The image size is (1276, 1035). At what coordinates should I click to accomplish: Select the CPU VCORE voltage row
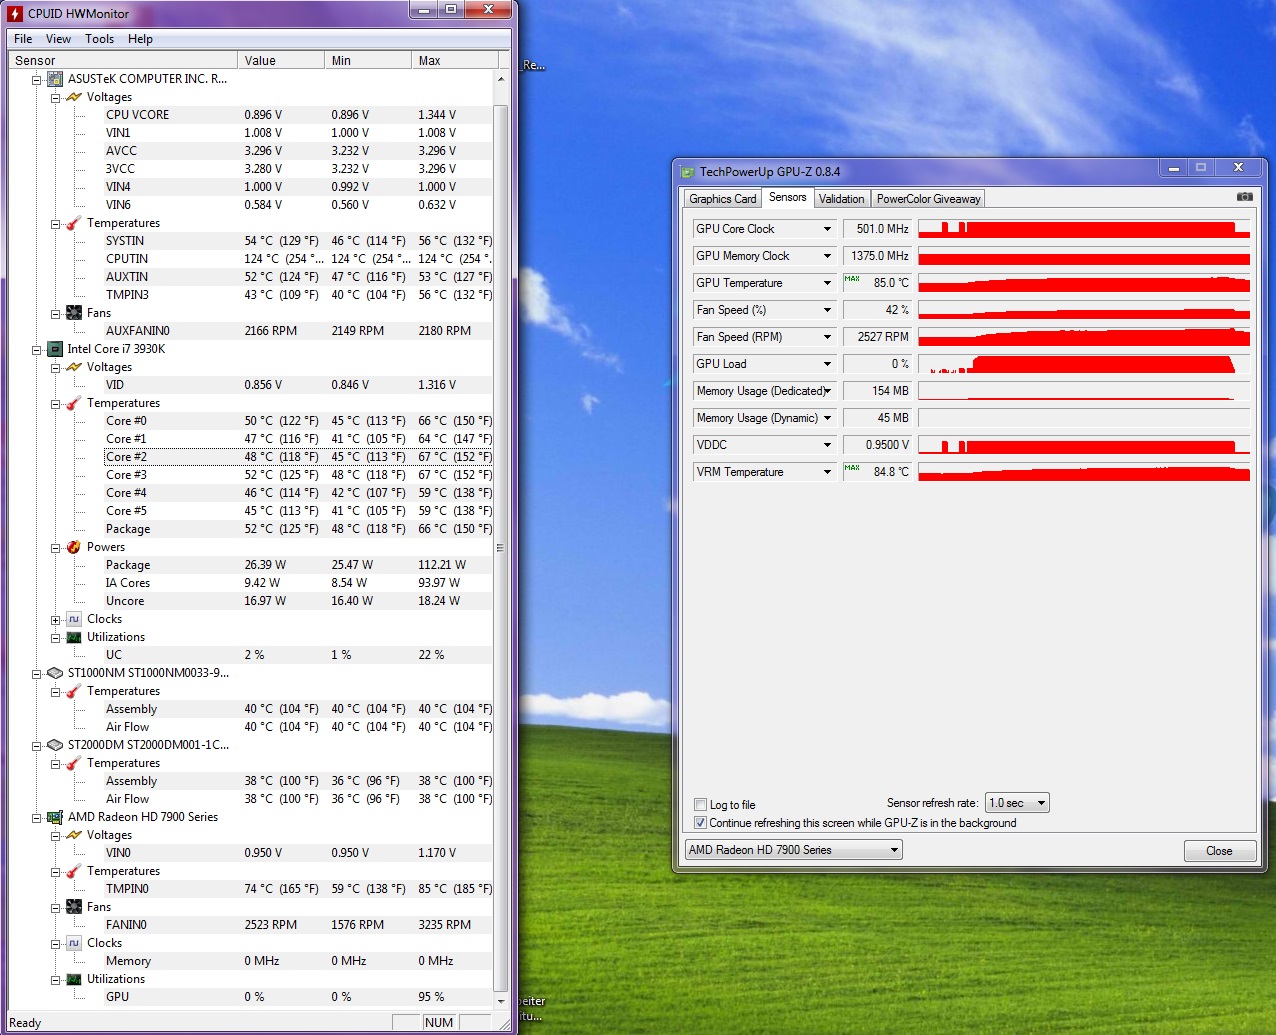click(x=298, y=115)
